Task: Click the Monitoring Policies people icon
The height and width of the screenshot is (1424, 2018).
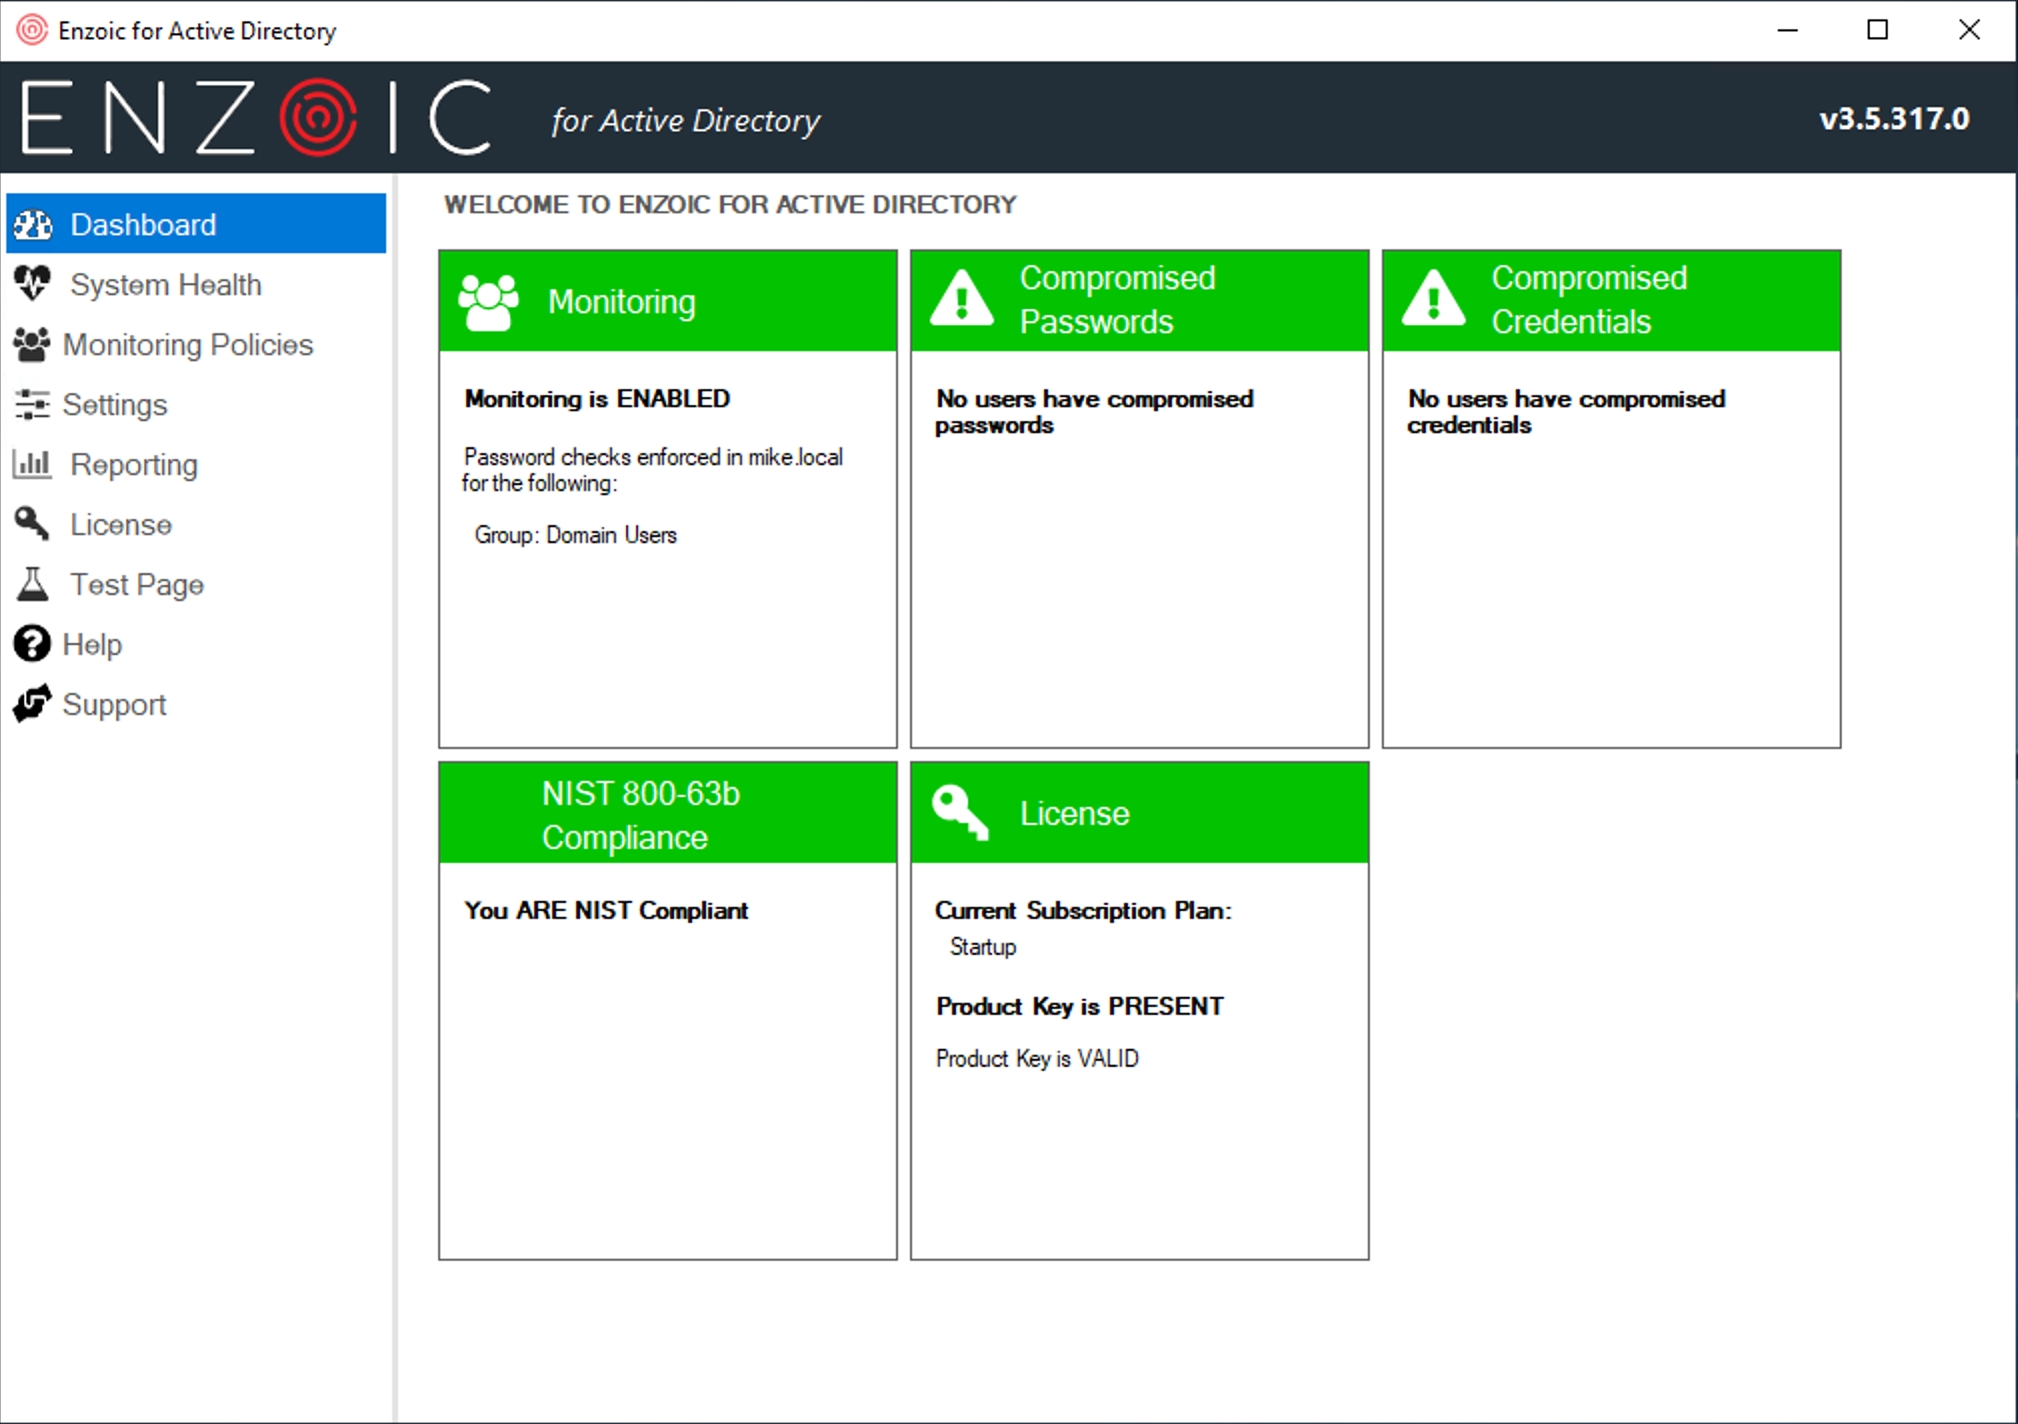Action: coord(31,344)
